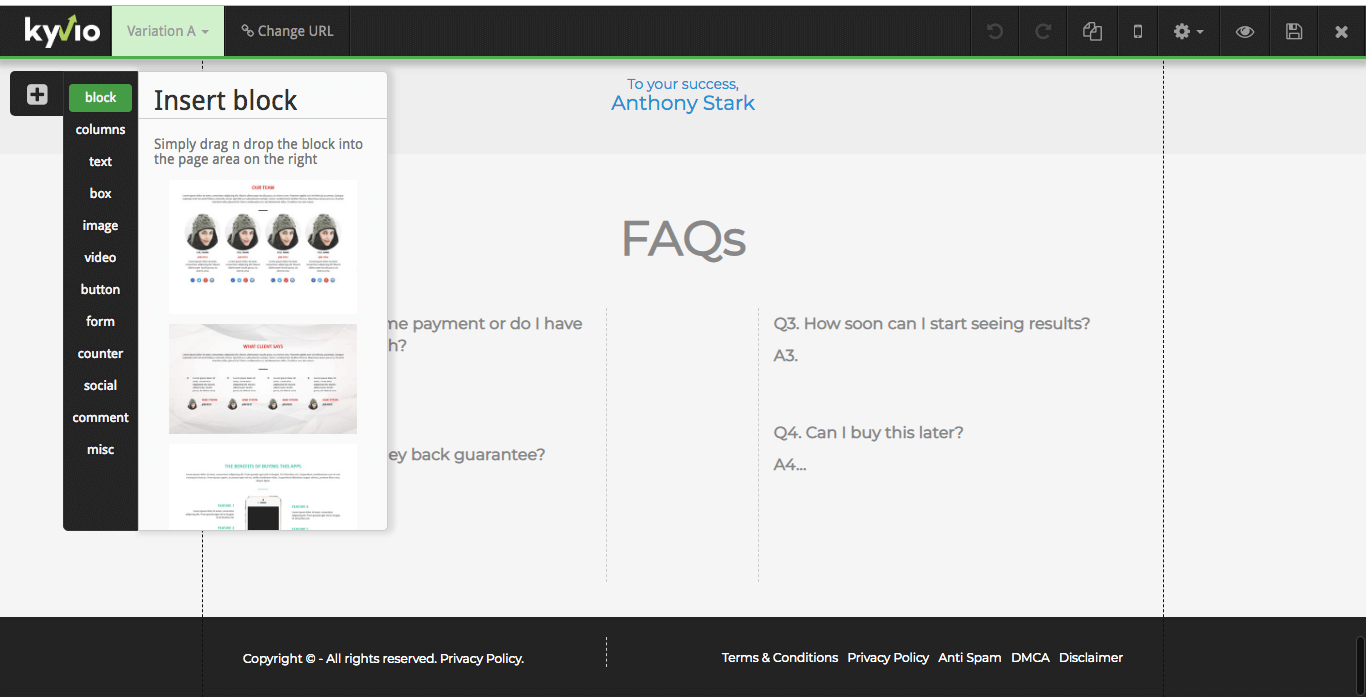Select the comment element tab
Screen dimensions: 1366x697
coord(100,417)
